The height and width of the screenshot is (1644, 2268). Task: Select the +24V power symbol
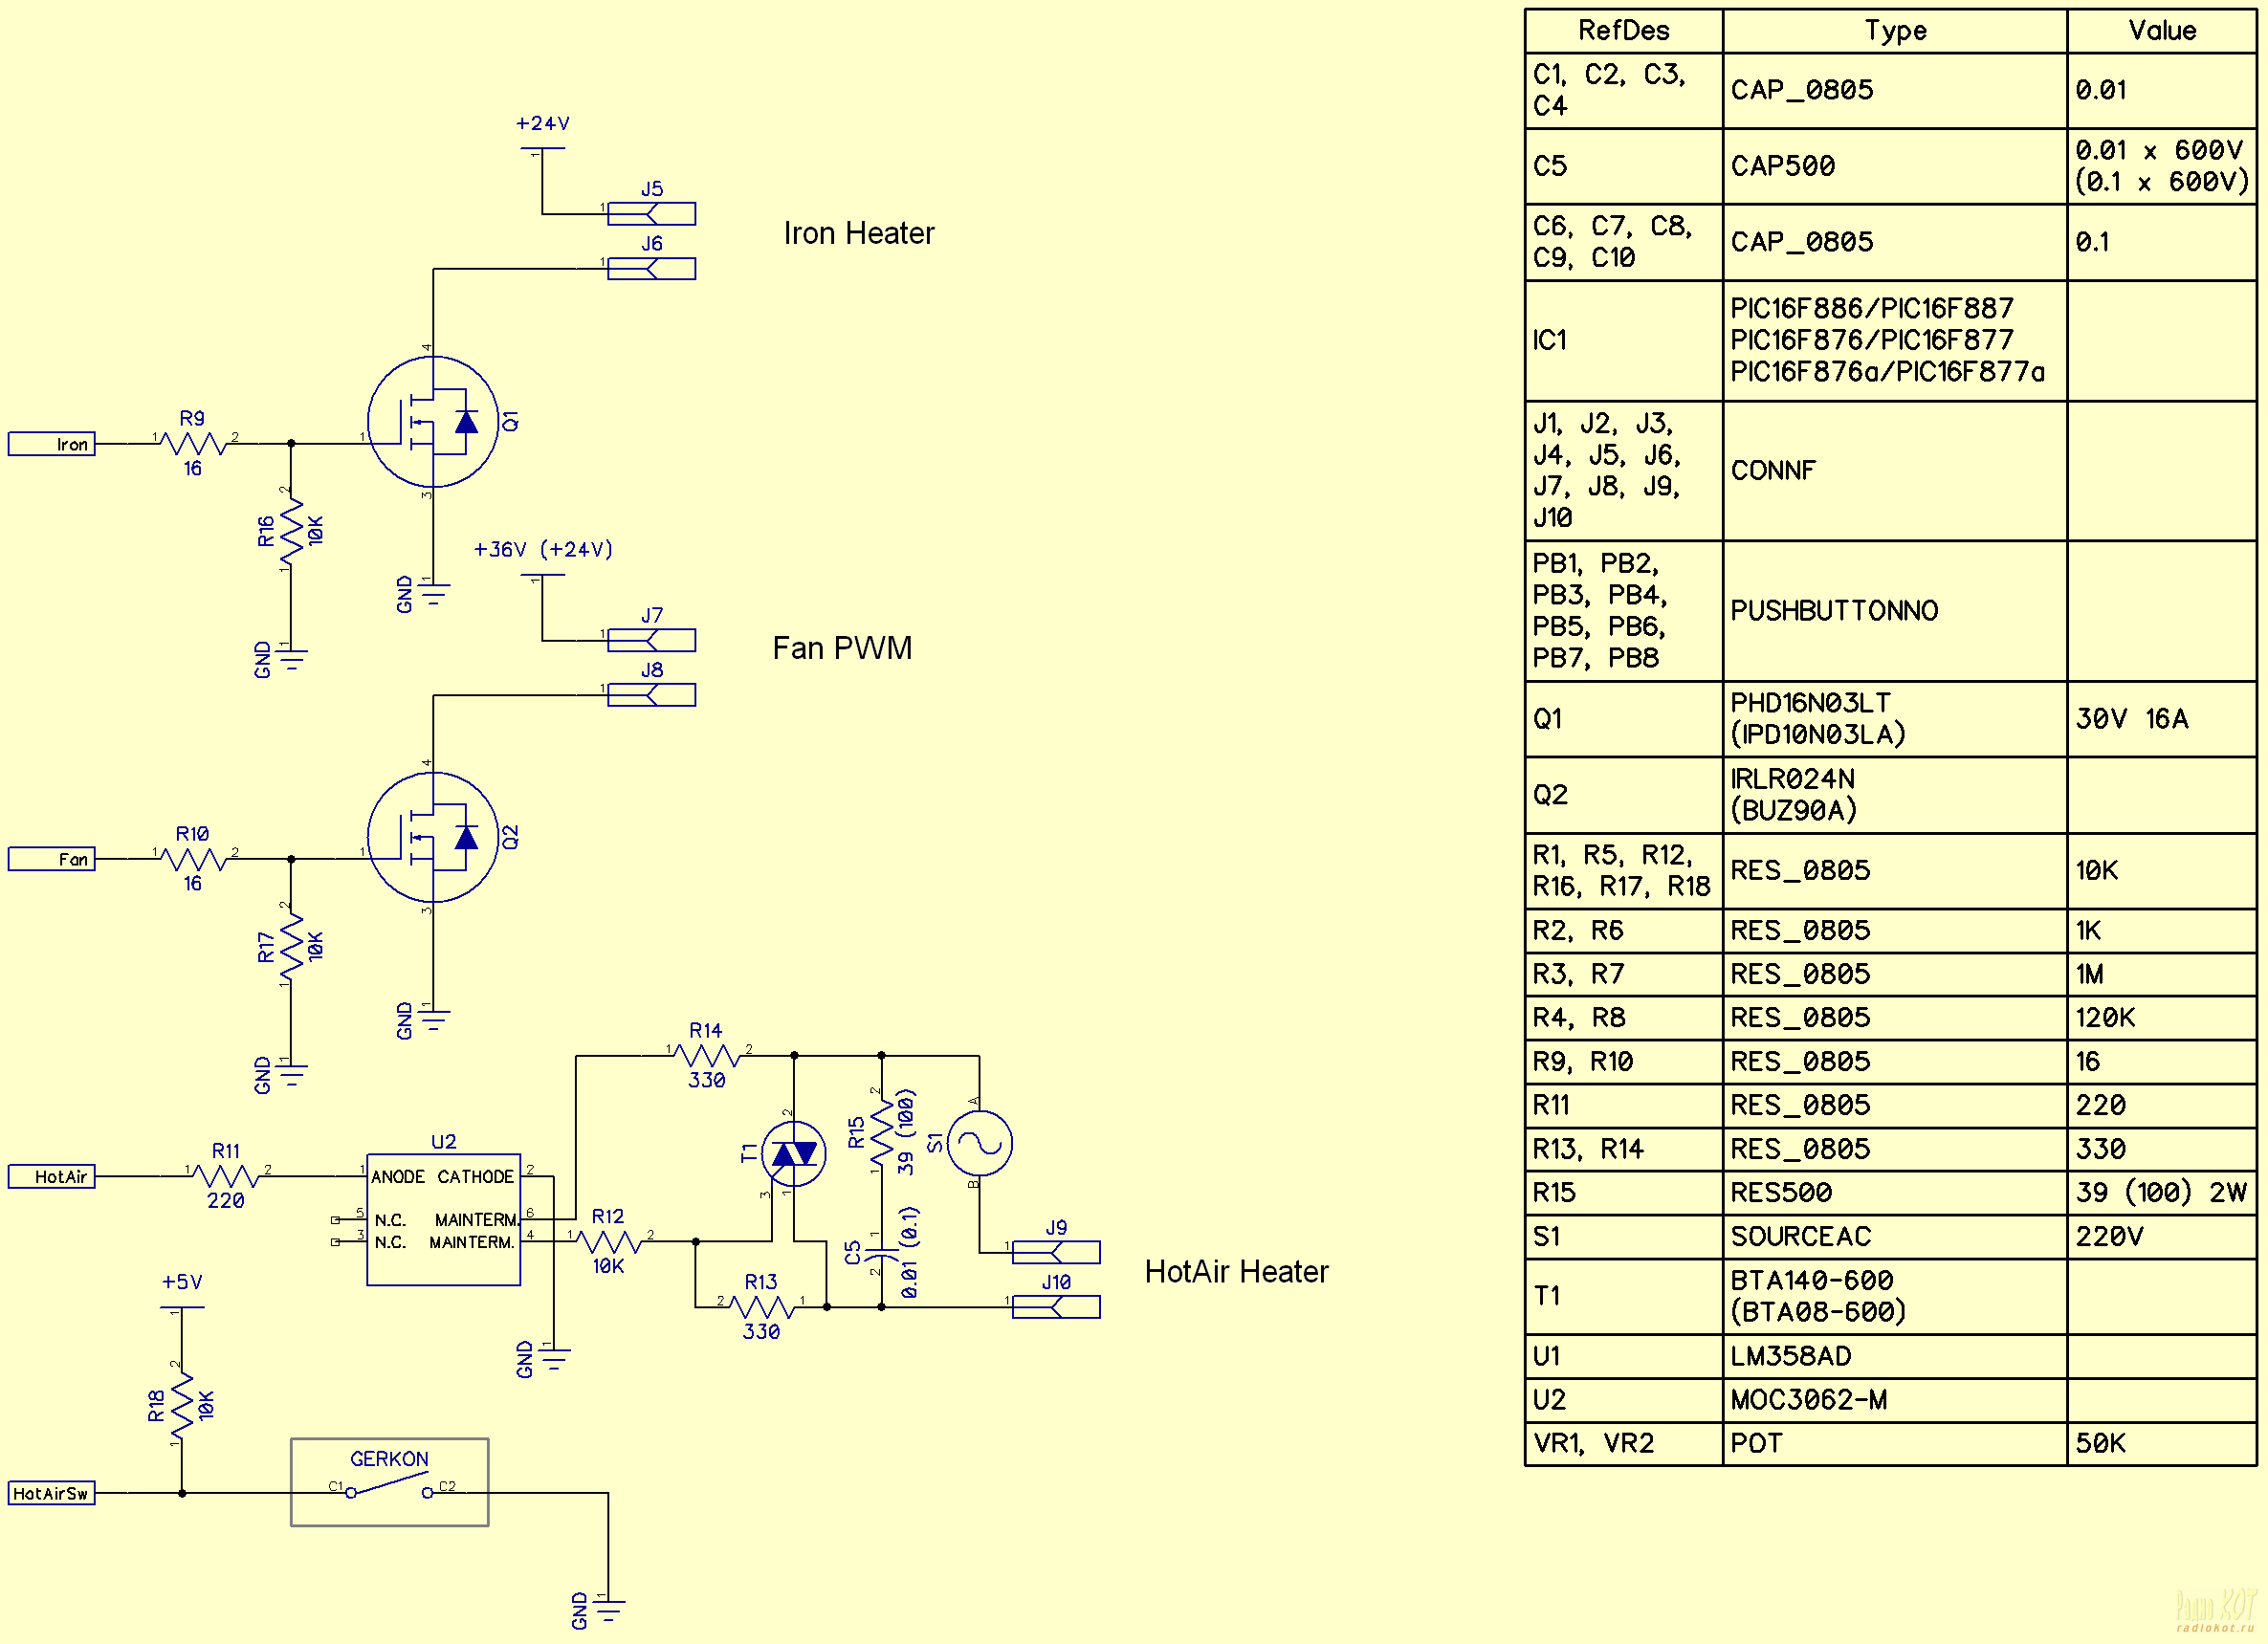[542, 148]
